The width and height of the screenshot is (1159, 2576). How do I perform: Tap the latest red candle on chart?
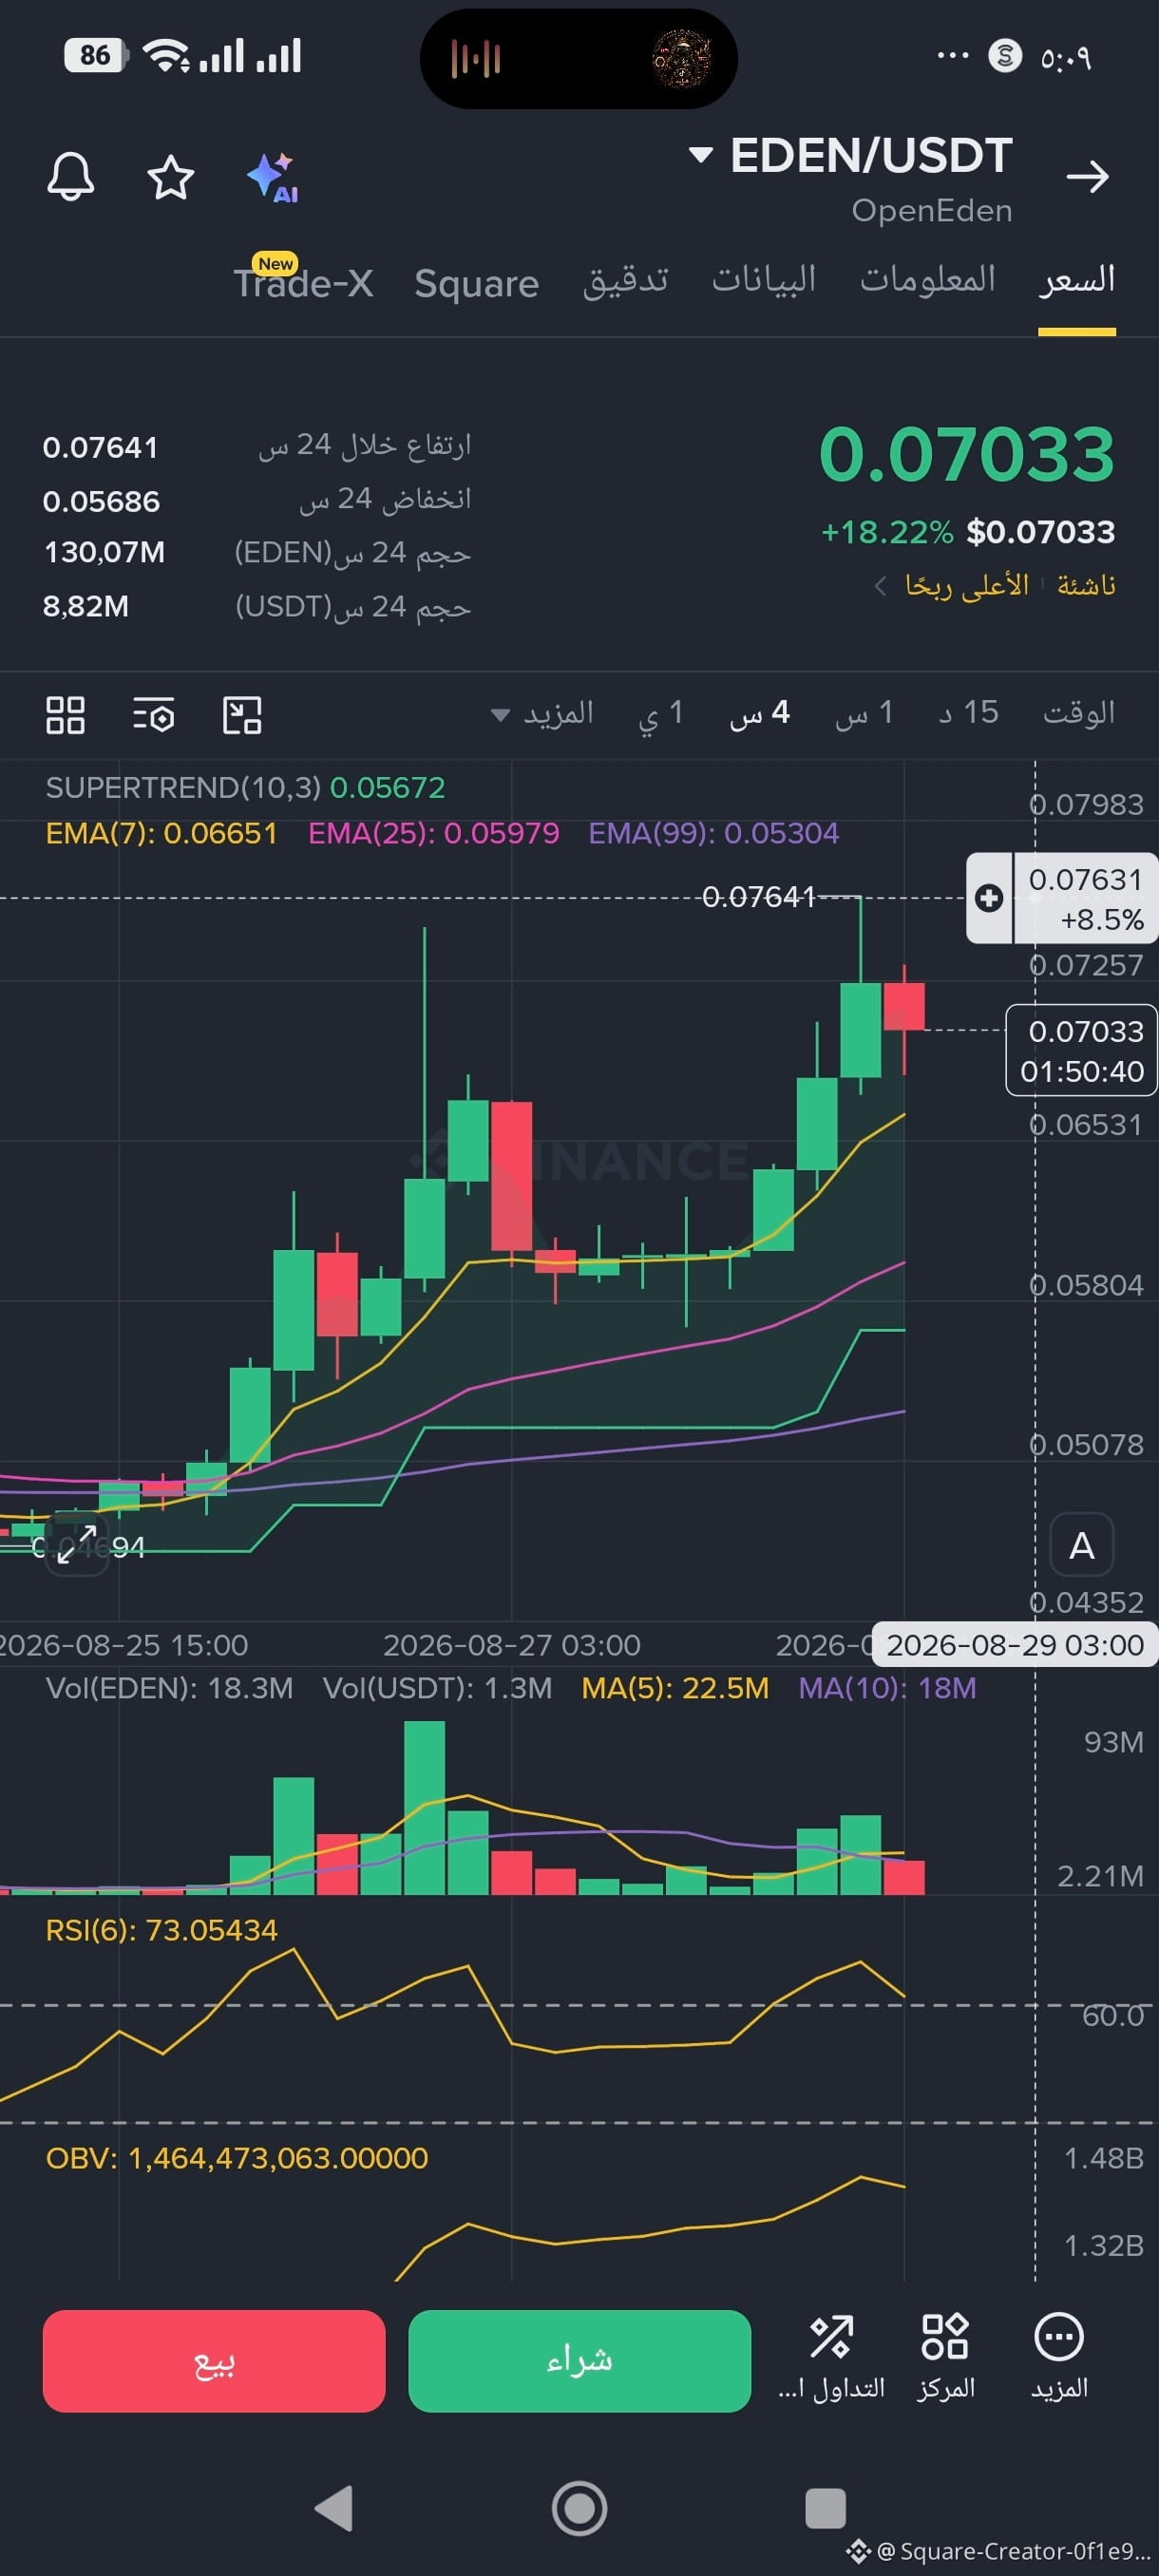[904, 1006]
